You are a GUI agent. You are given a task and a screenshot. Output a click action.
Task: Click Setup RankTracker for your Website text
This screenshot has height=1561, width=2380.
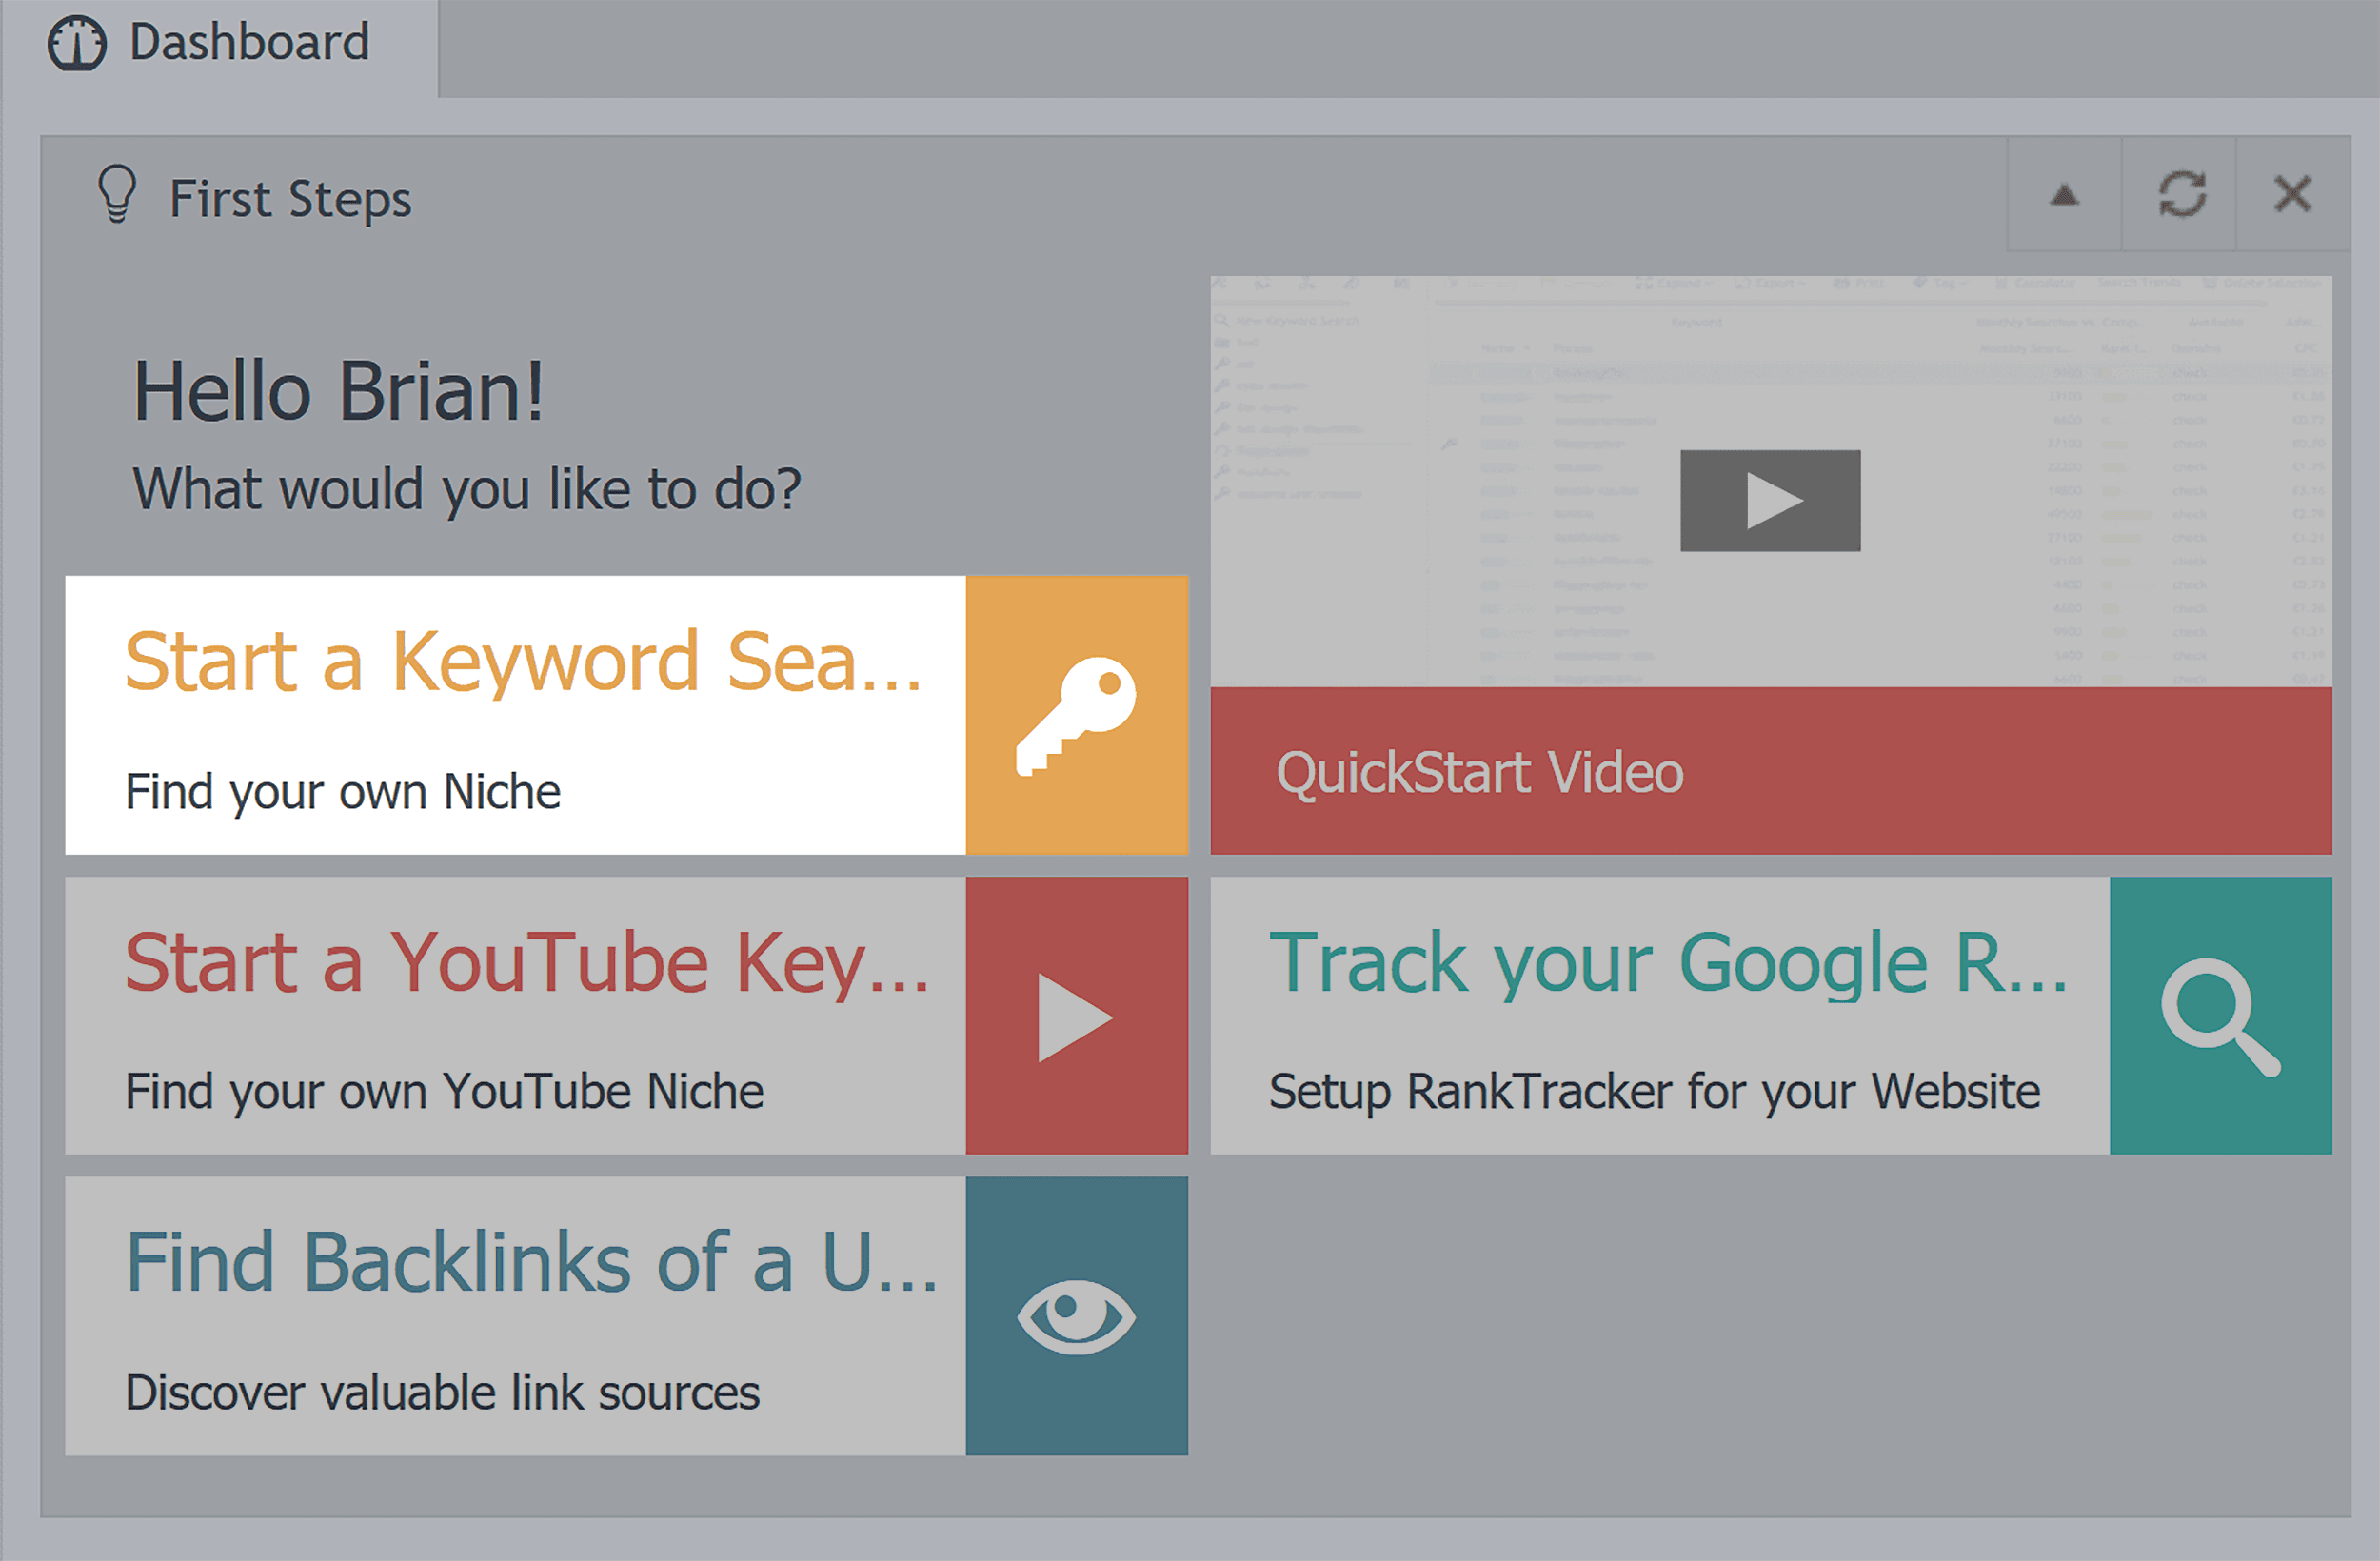pos(1654,1092)
